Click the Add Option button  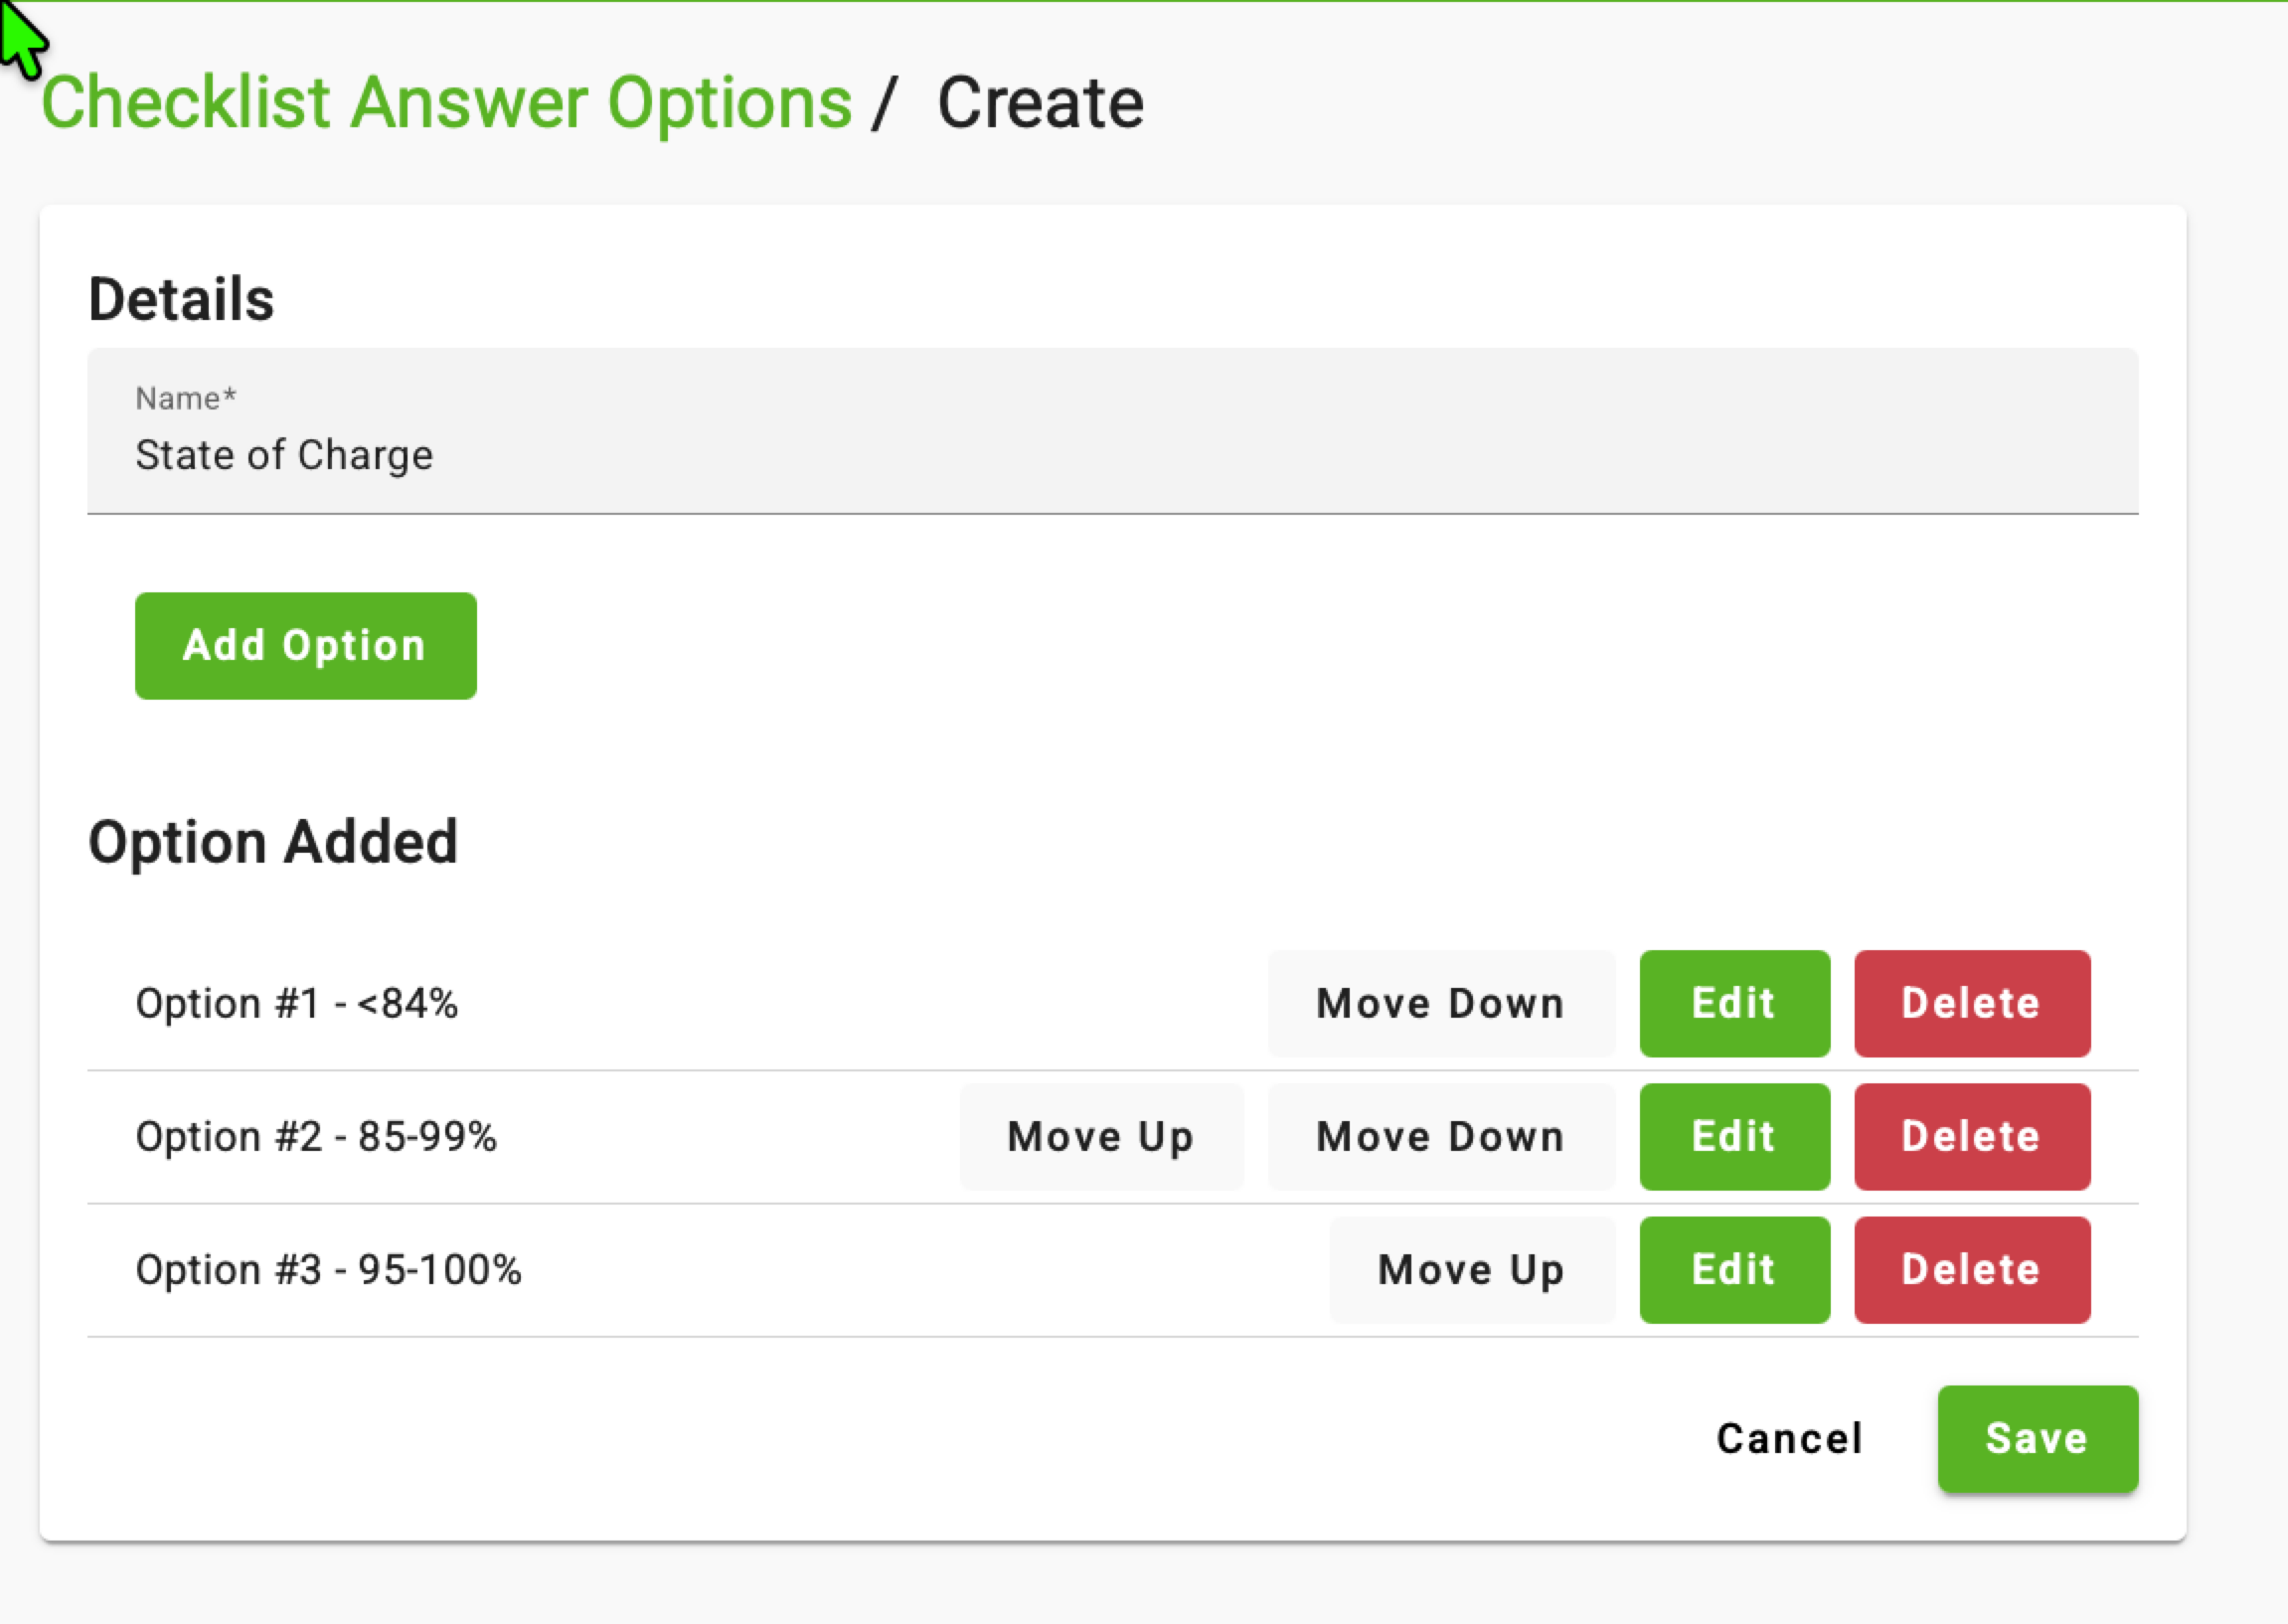[305, 646]
